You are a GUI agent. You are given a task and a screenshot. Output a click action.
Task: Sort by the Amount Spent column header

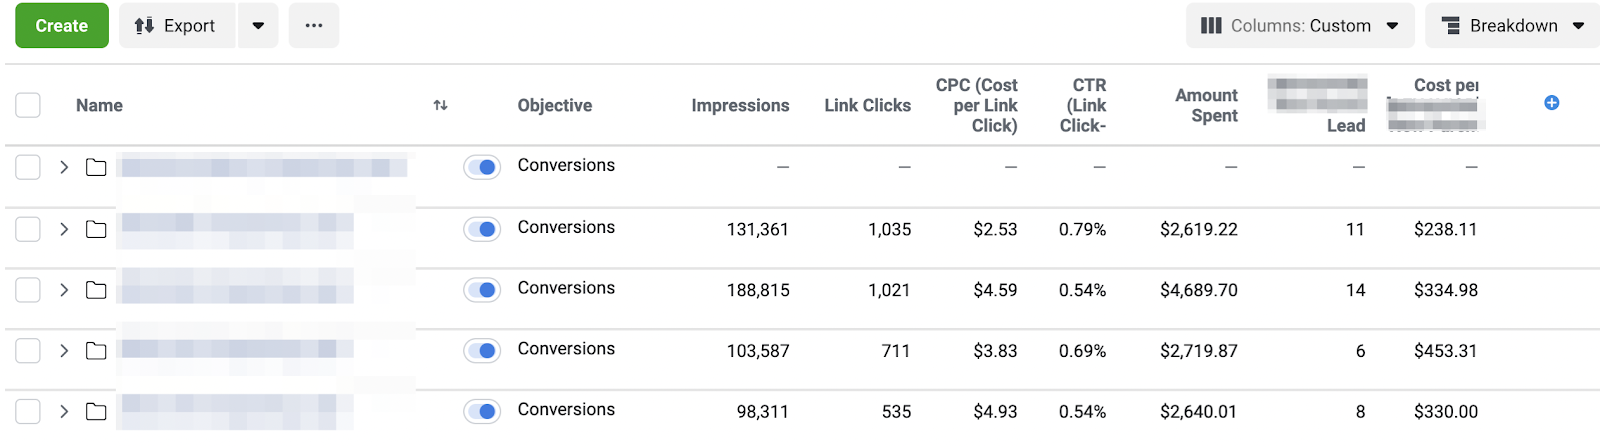coord(1206,105)
